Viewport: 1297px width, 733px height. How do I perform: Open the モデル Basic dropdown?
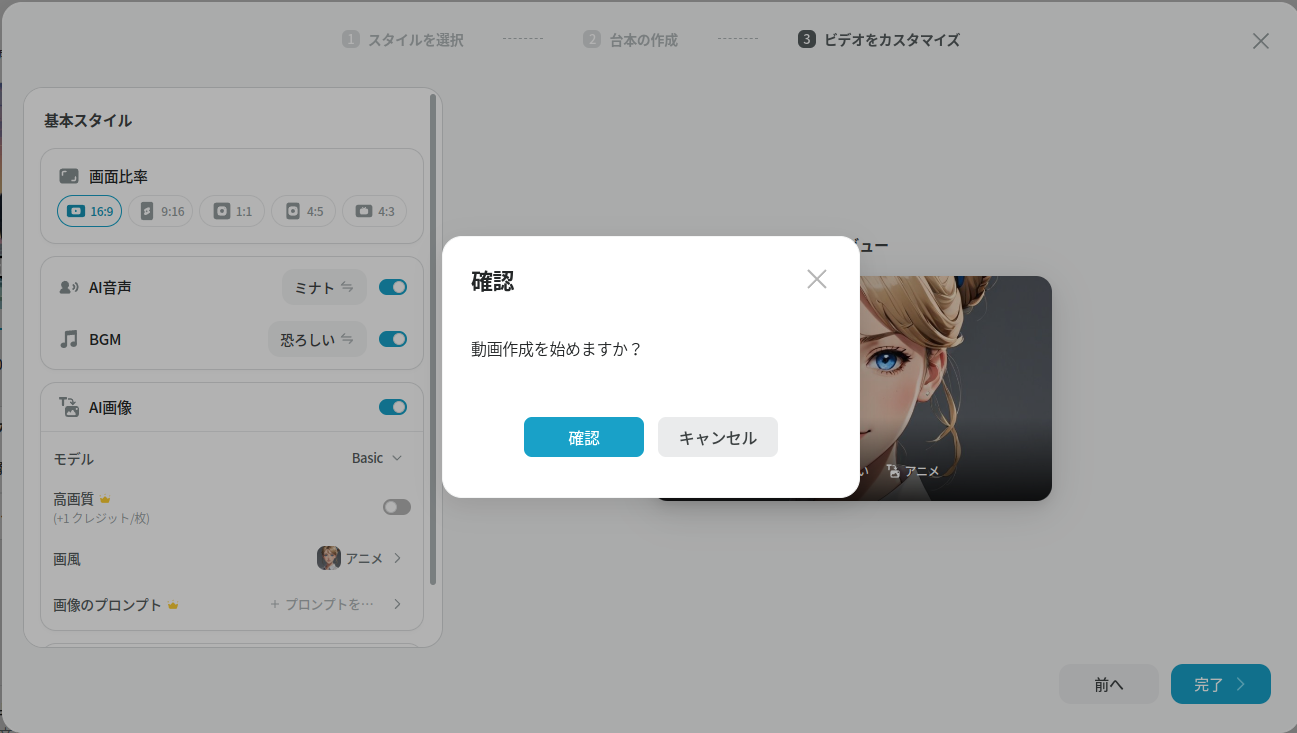tap(377, 458)
